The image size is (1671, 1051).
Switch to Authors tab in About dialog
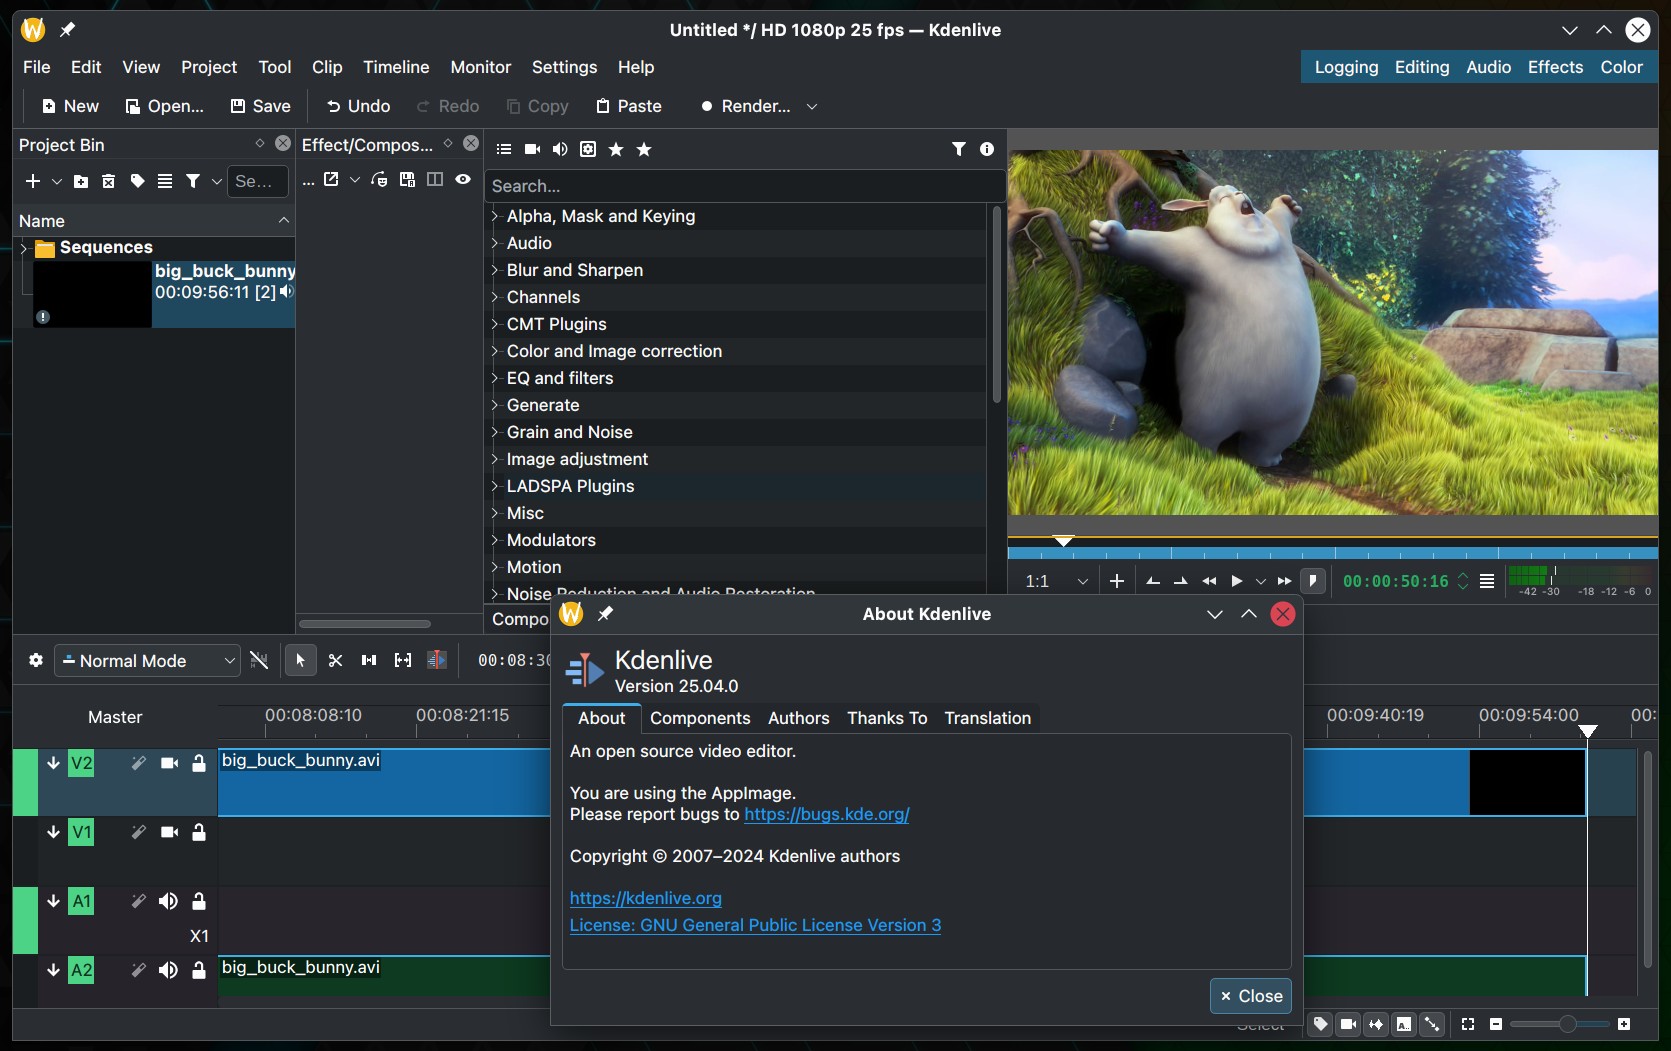click(x=798, y=718)
